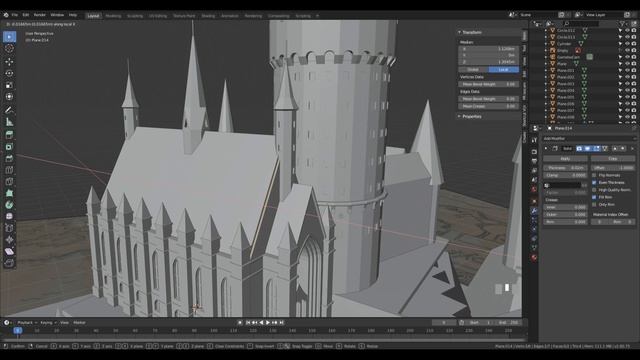Open the World properties tab icon
The width and height of the screenshot is (640, 360).
(534, 189)
